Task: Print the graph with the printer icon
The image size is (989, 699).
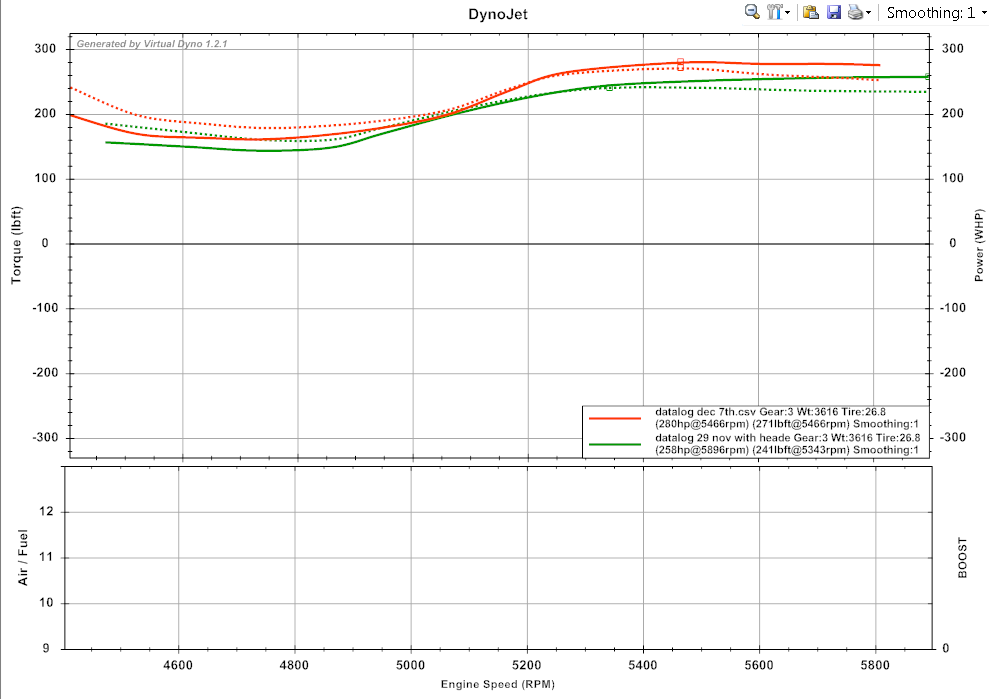Action: [x=855, y=12]
